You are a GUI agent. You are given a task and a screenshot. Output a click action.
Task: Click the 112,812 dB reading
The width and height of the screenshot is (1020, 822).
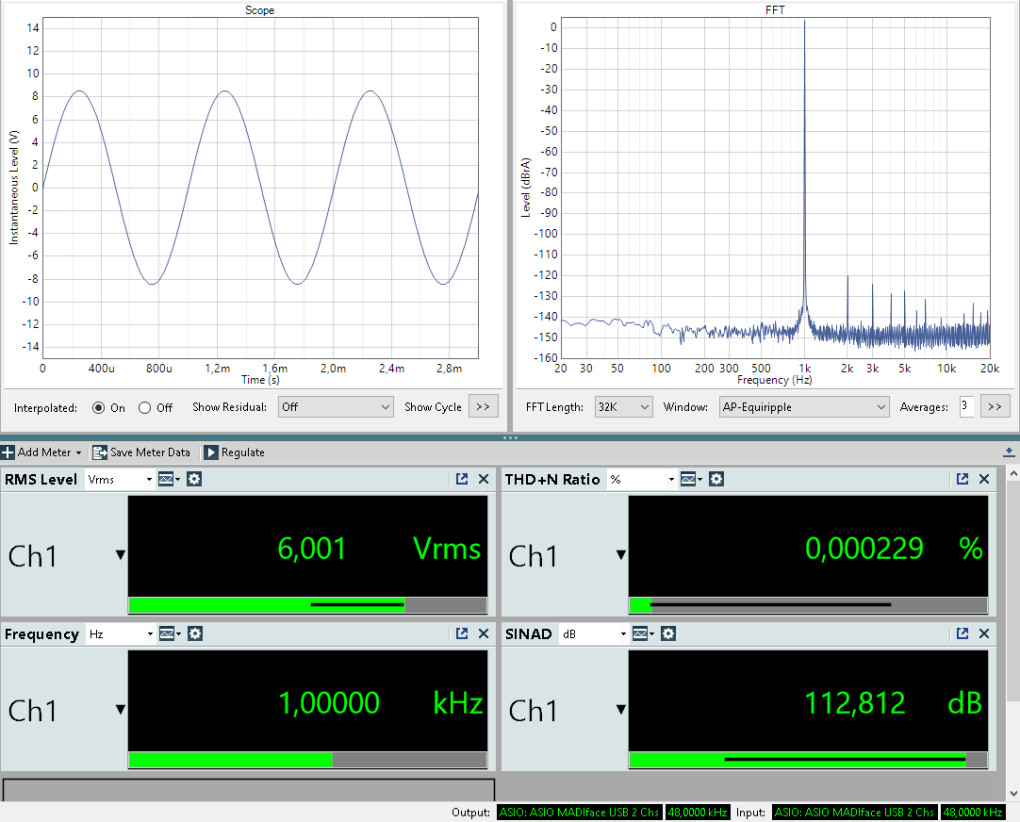pyautogui.click(x=893, y=703)
